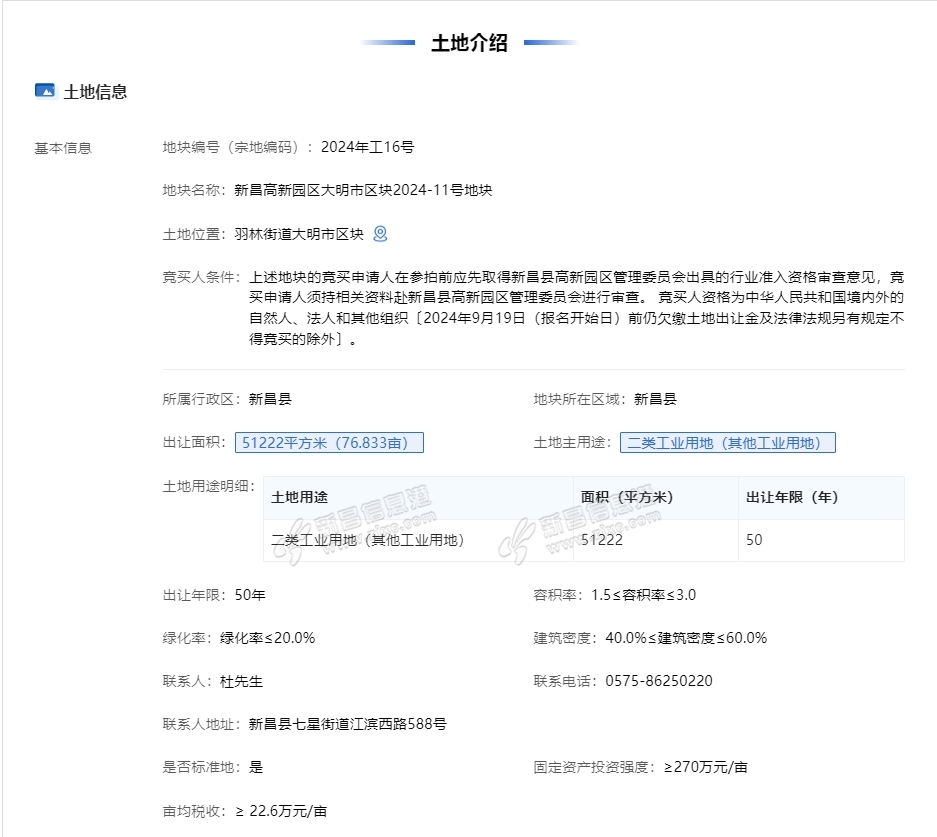Viewport: 937px width, 837px height.
Task: Click the investment intensity ≥270万元/亩
Action: pos(706,767)
